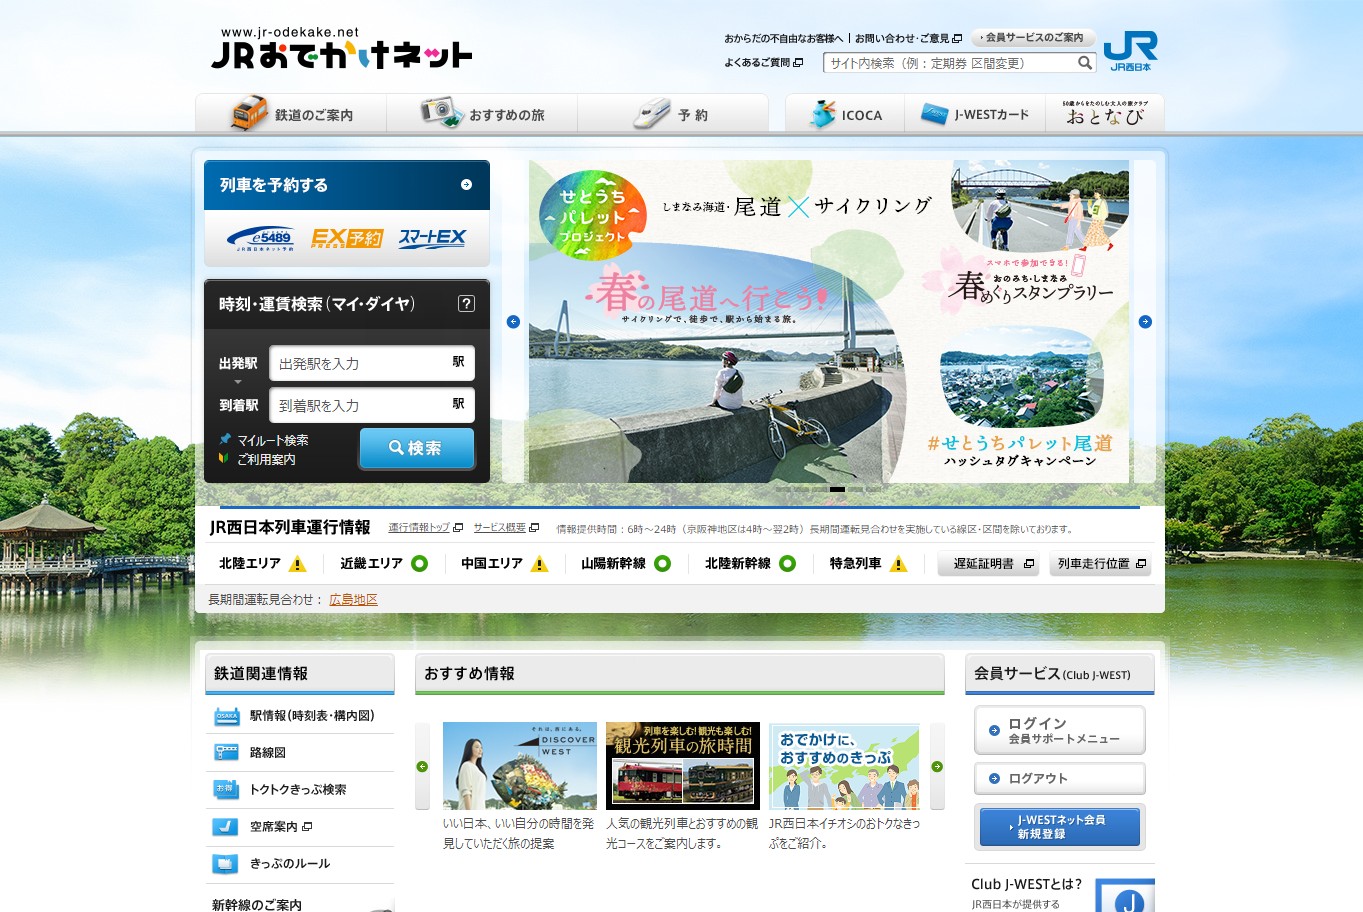Click the blue 検索 button

[416, 448]
